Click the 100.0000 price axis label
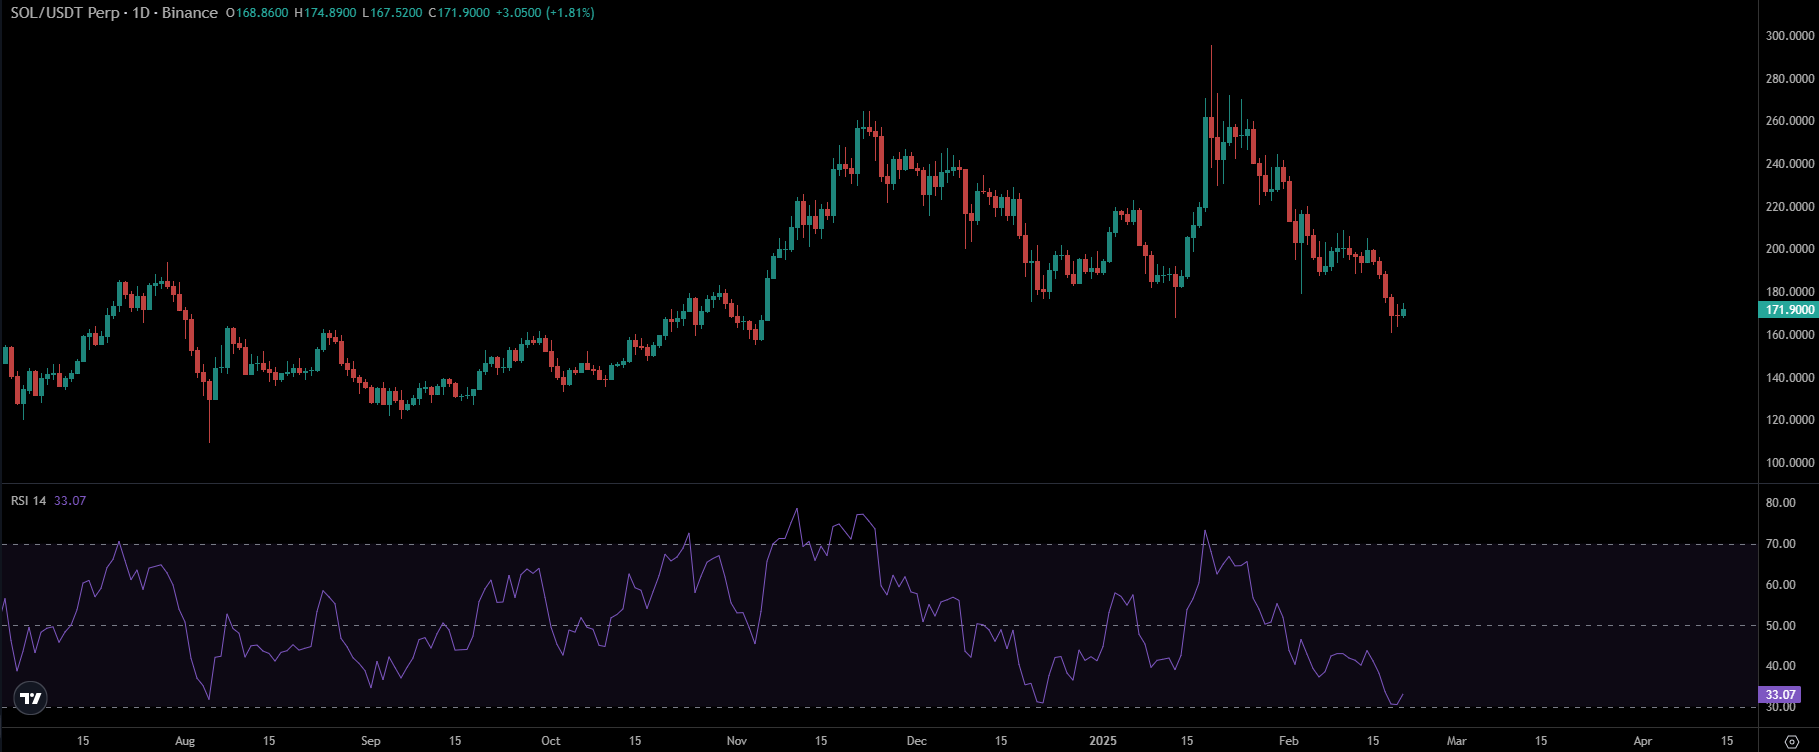 pyautogui.click(x=1789, y=463)
